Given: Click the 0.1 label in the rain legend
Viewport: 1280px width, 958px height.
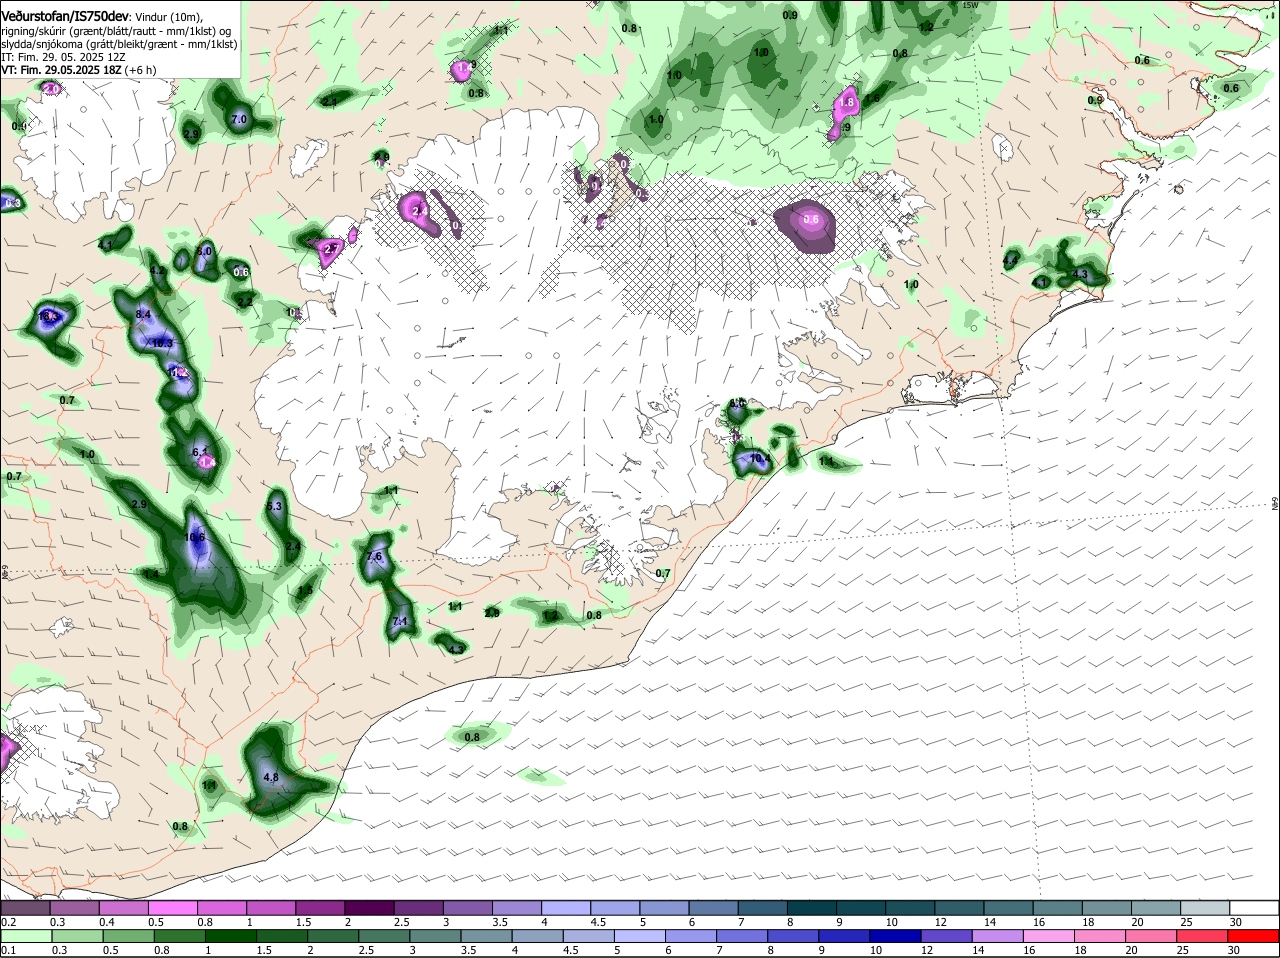Looking at the screenshot, I should click(x=8, y=950).
